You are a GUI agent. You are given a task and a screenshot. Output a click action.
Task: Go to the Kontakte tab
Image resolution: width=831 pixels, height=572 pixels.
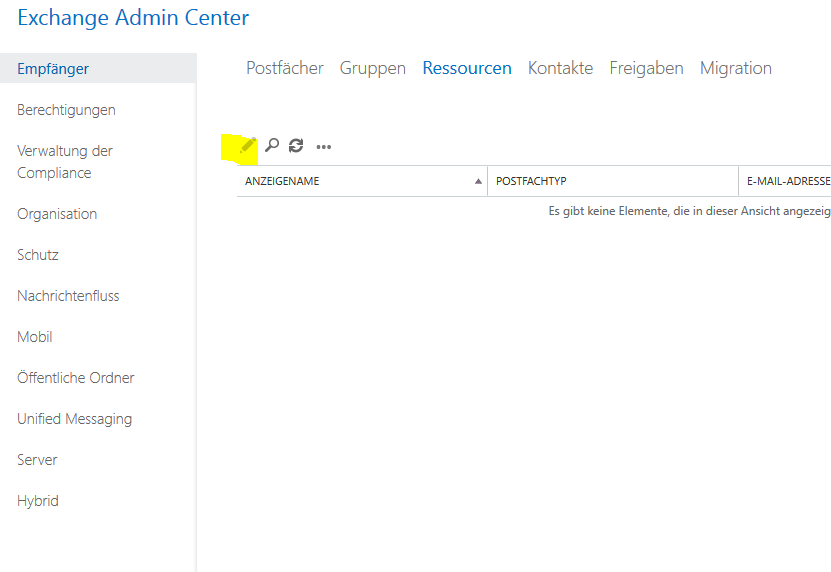(x=560, y=68)
